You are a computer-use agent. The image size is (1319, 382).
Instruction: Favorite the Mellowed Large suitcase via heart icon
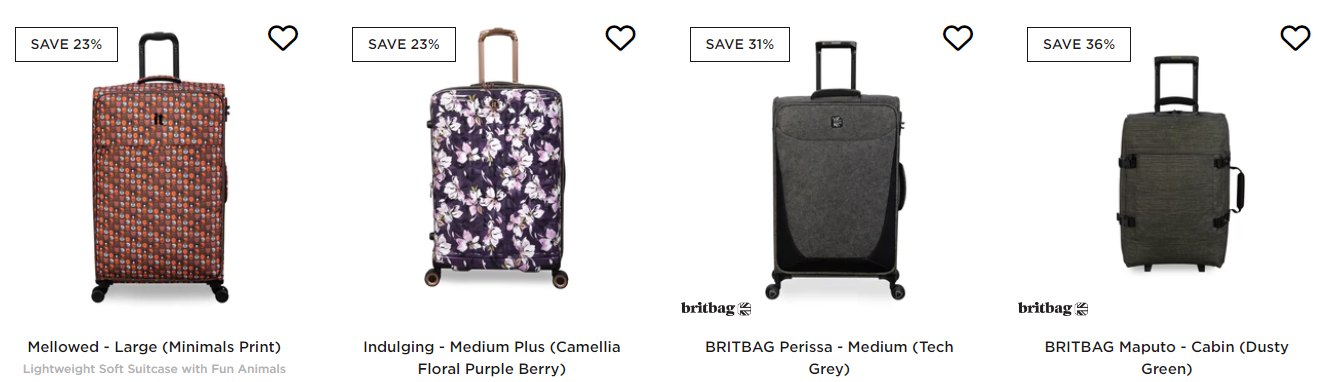(x=283, y=38)
